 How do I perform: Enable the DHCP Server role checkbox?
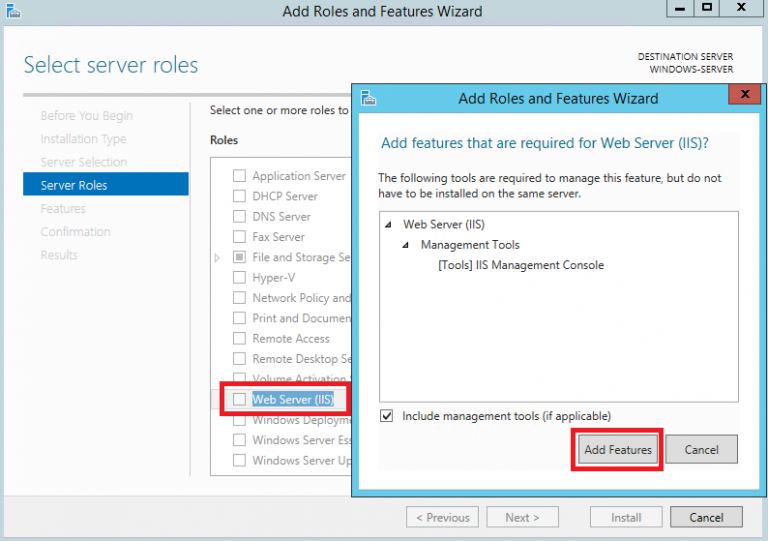[x=239, y=196]
